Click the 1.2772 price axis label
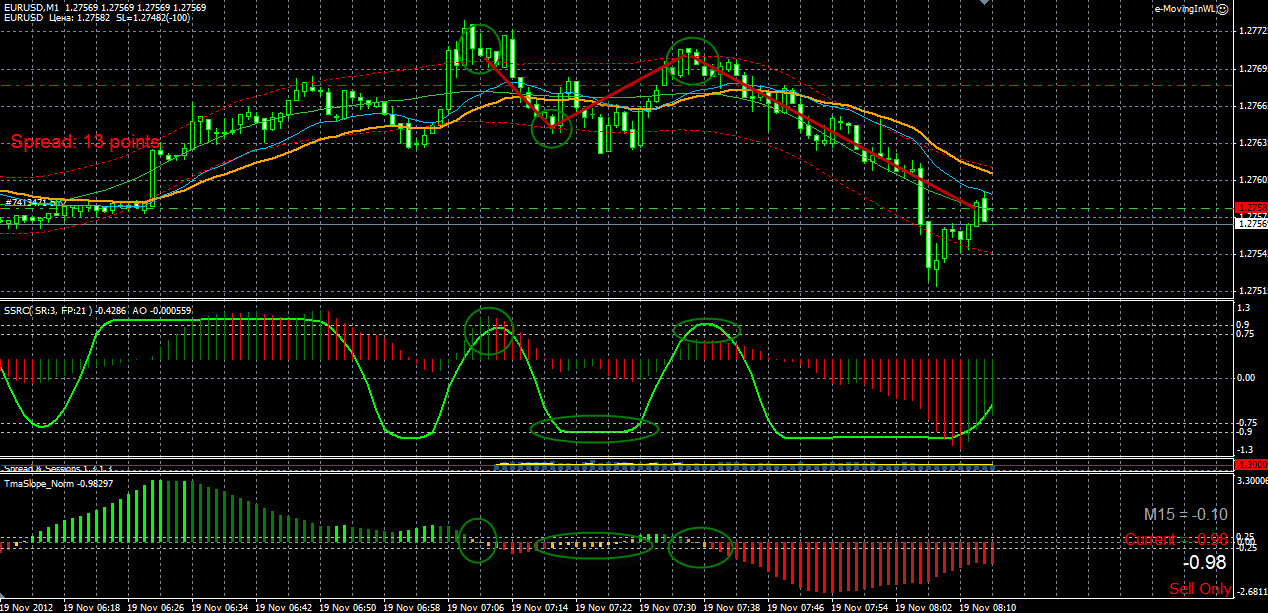The height and width of the screenshot is (613, 1268). 1253,32
